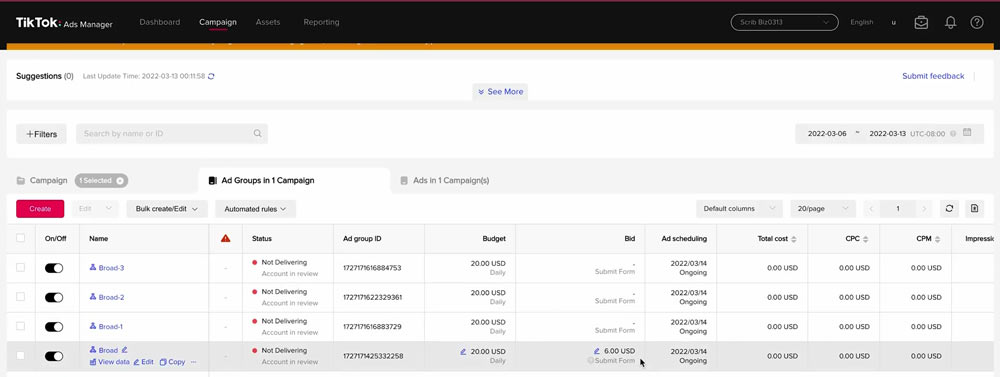This screenshot has height=377, width=1000.
Task: Open the business center briefcase icon
Action: pos(921,22)
